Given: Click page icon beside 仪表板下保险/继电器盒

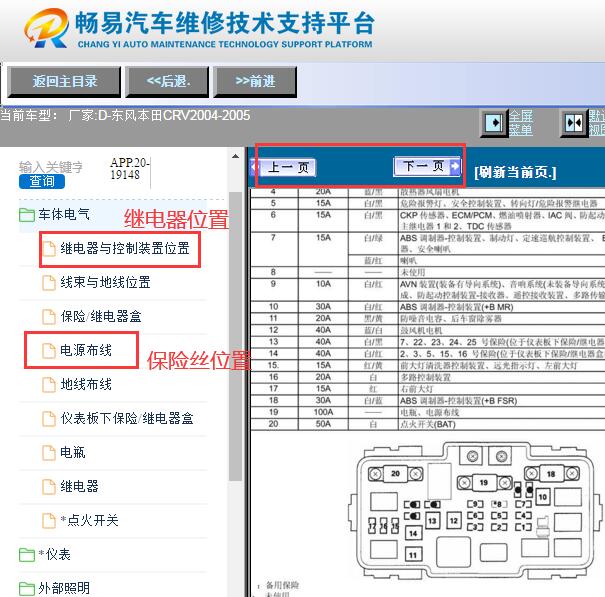Looking at the screenshot, I should point(49,419).
